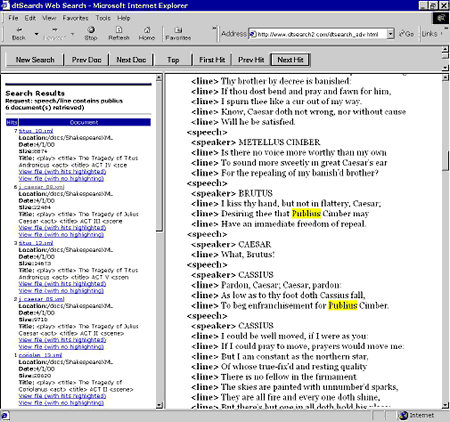The image size is (450, 422).
Task: Click into the Address URL field
Action: (x=318, y=34)
